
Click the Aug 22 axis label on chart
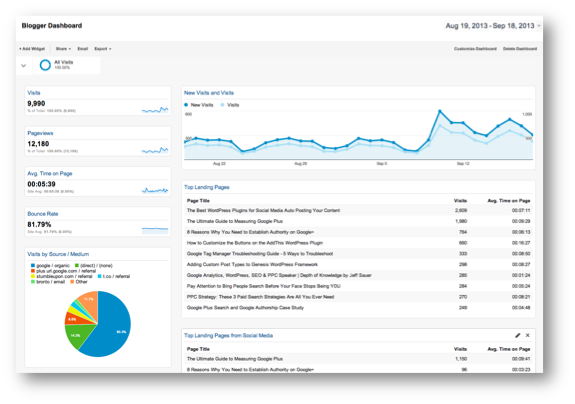(x=219, y=164)
